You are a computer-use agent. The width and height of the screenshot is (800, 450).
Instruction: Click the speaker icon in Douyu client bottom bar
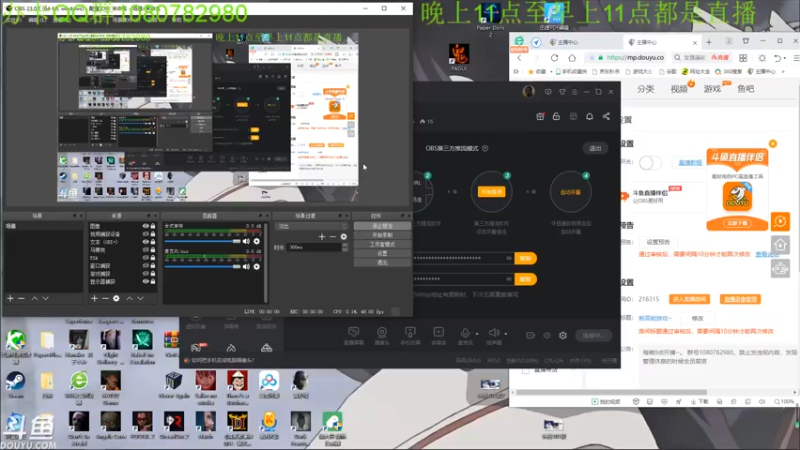click(x=493, y=332)
